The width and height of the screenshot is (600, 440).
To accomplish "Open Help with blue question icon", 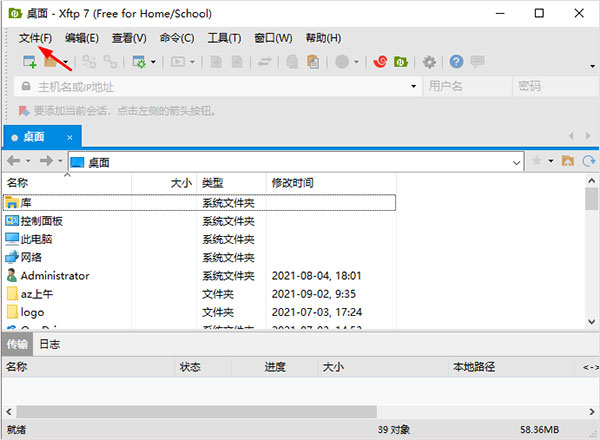I will 456,62.
